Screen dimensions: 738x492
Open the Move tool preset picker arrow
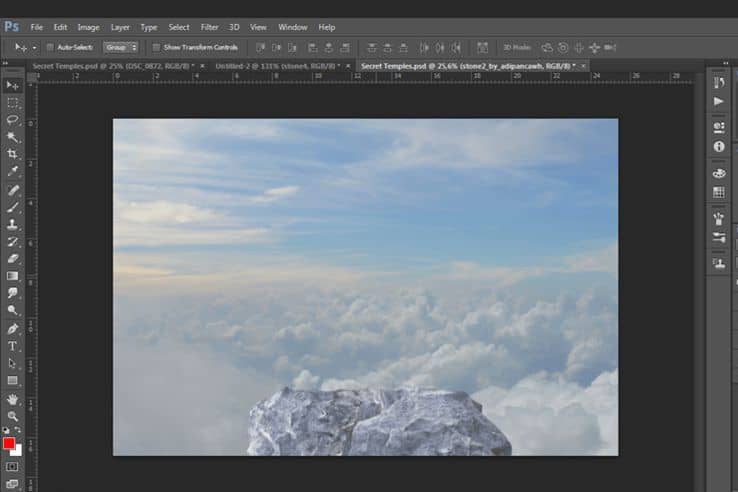click(34, 48)
